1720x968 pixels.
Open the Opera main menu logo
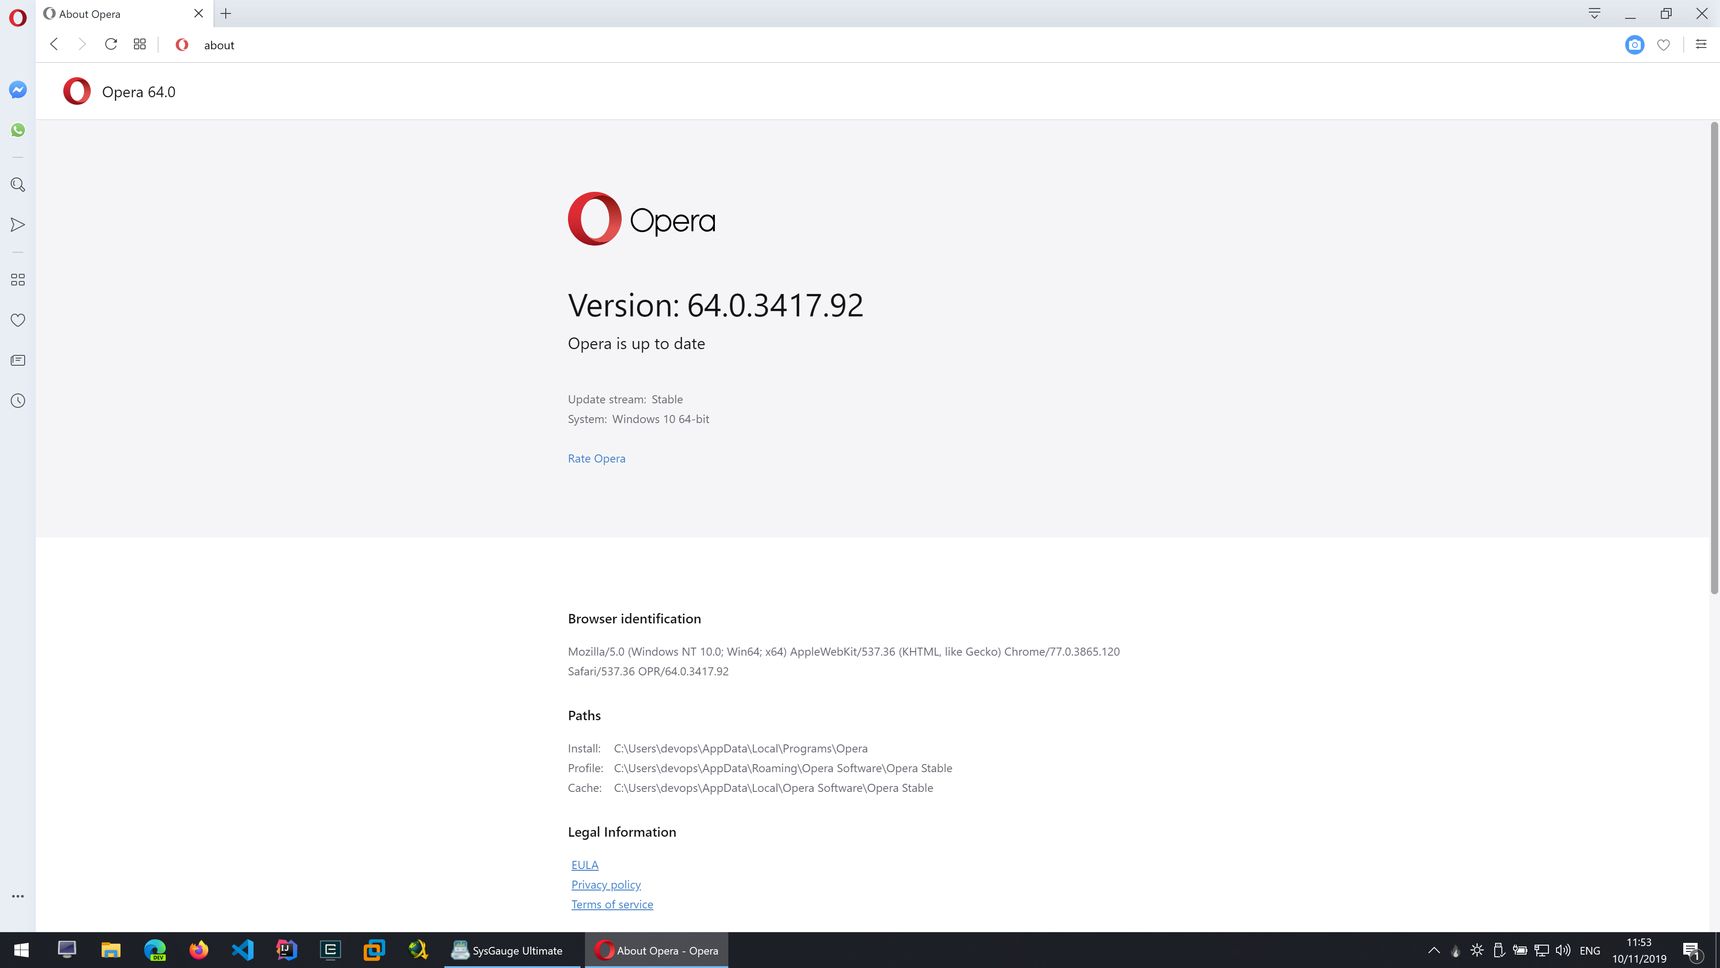17,18
